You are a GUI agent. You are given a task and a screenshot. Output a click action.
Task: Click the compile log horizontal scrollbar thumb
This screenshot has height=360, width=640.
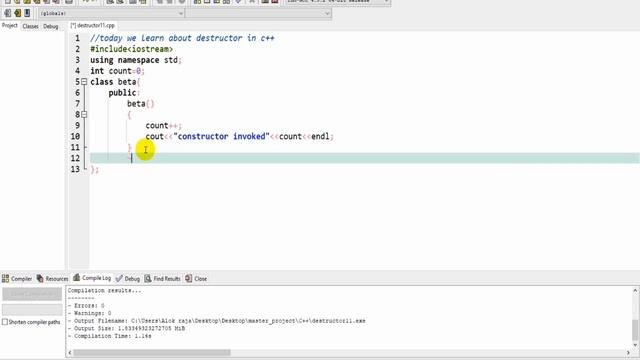click(152, 353)
